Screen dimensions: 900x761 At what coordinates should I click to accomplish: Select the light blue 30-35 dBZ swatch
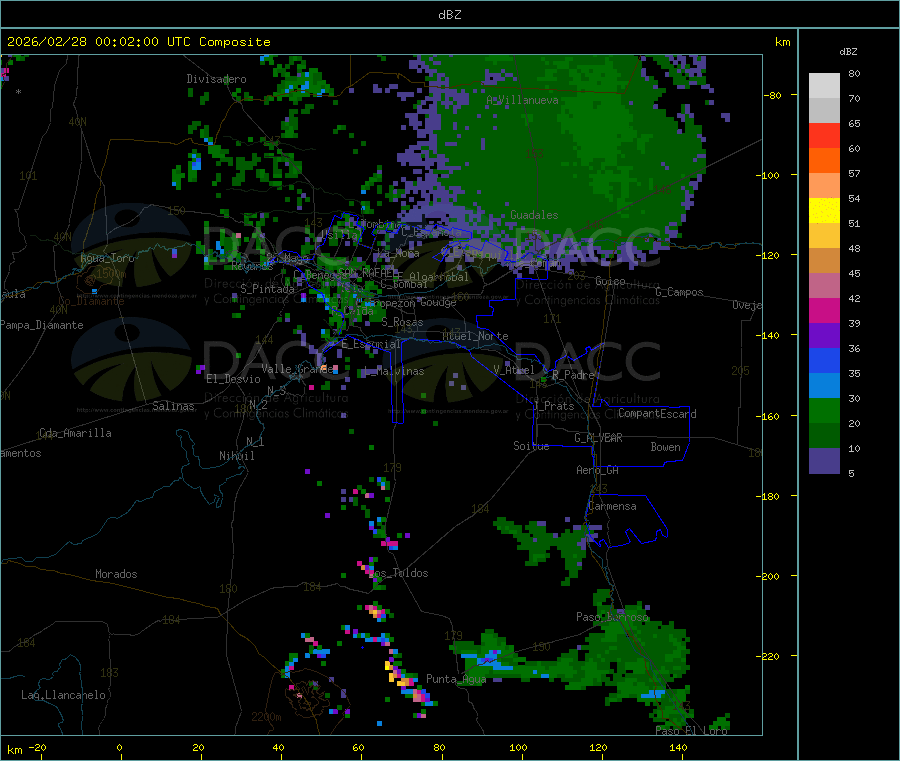coord(824,386)
